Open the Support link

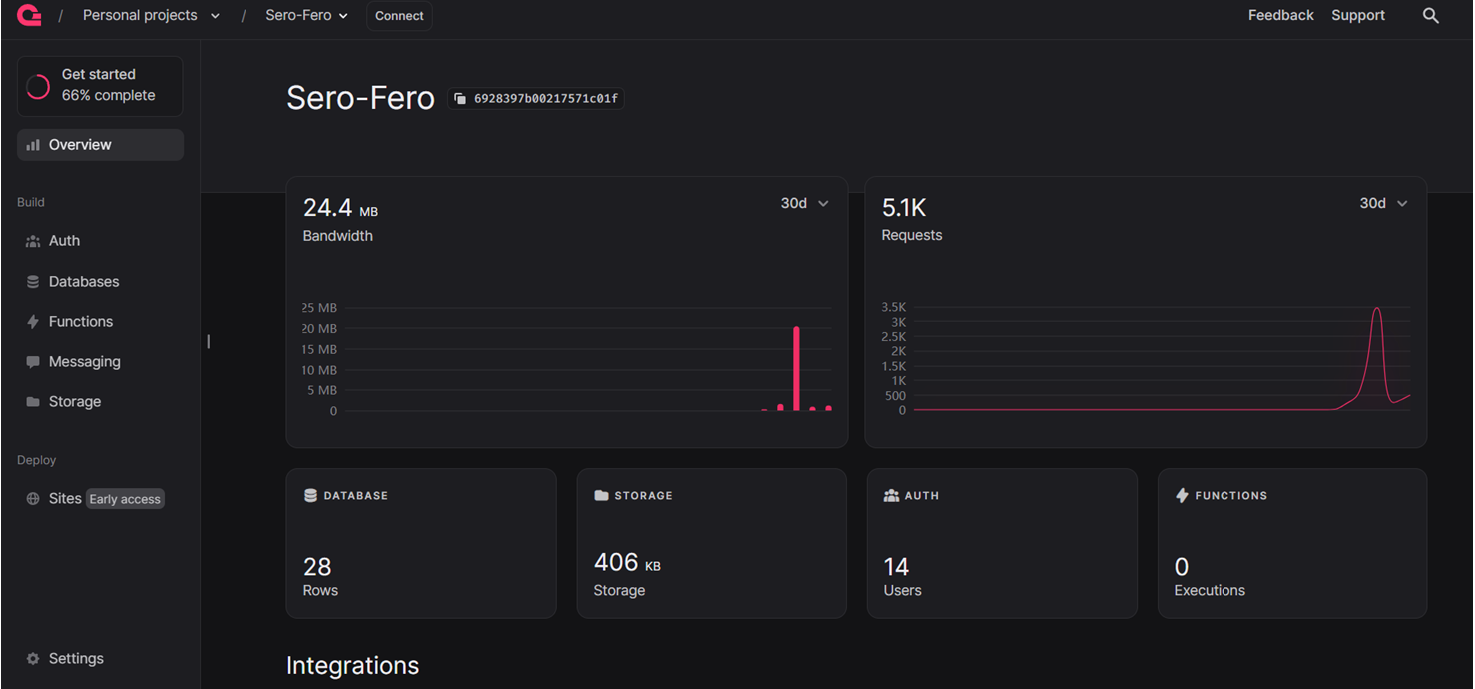(x=1357, y=16)
